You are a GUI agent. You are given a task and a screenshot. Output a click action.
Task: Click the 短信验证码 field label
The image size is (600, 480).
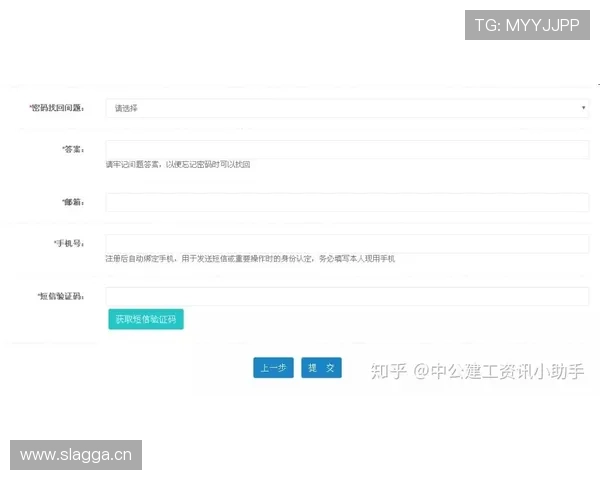[x=61, y=296]
